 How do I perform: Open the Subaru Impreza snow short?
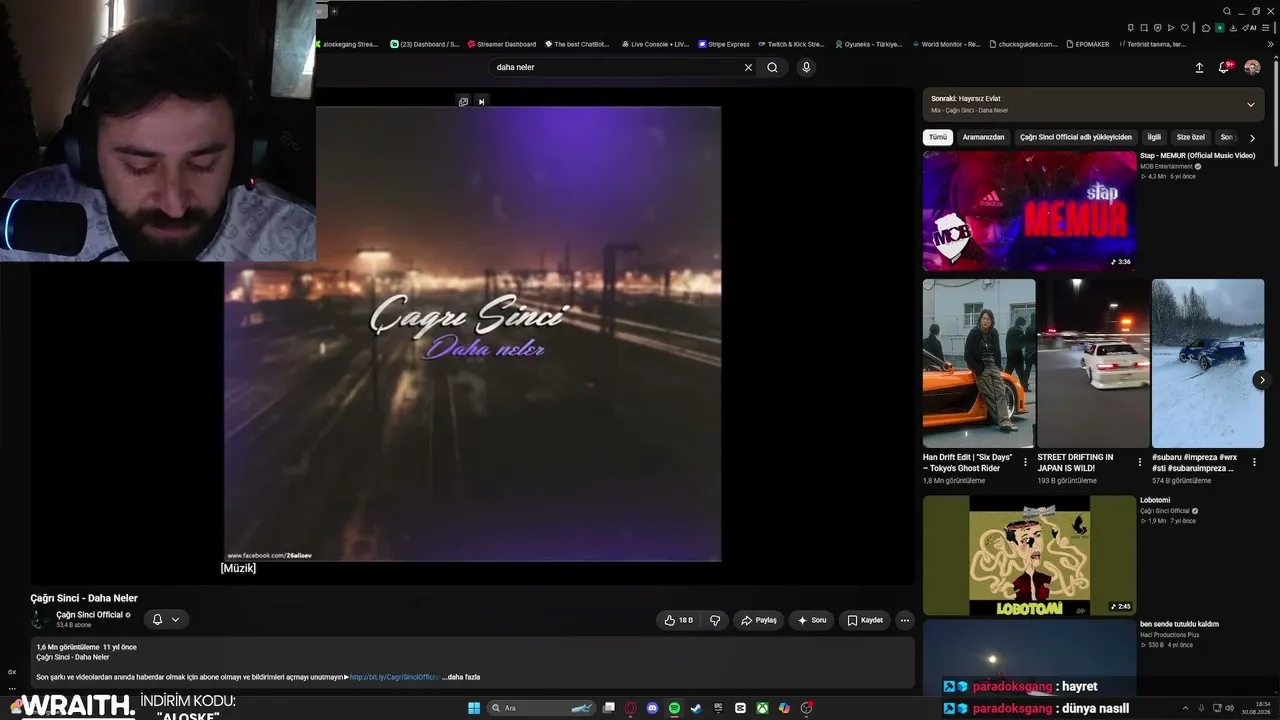pyautogui.click(x=1208, y=363)
